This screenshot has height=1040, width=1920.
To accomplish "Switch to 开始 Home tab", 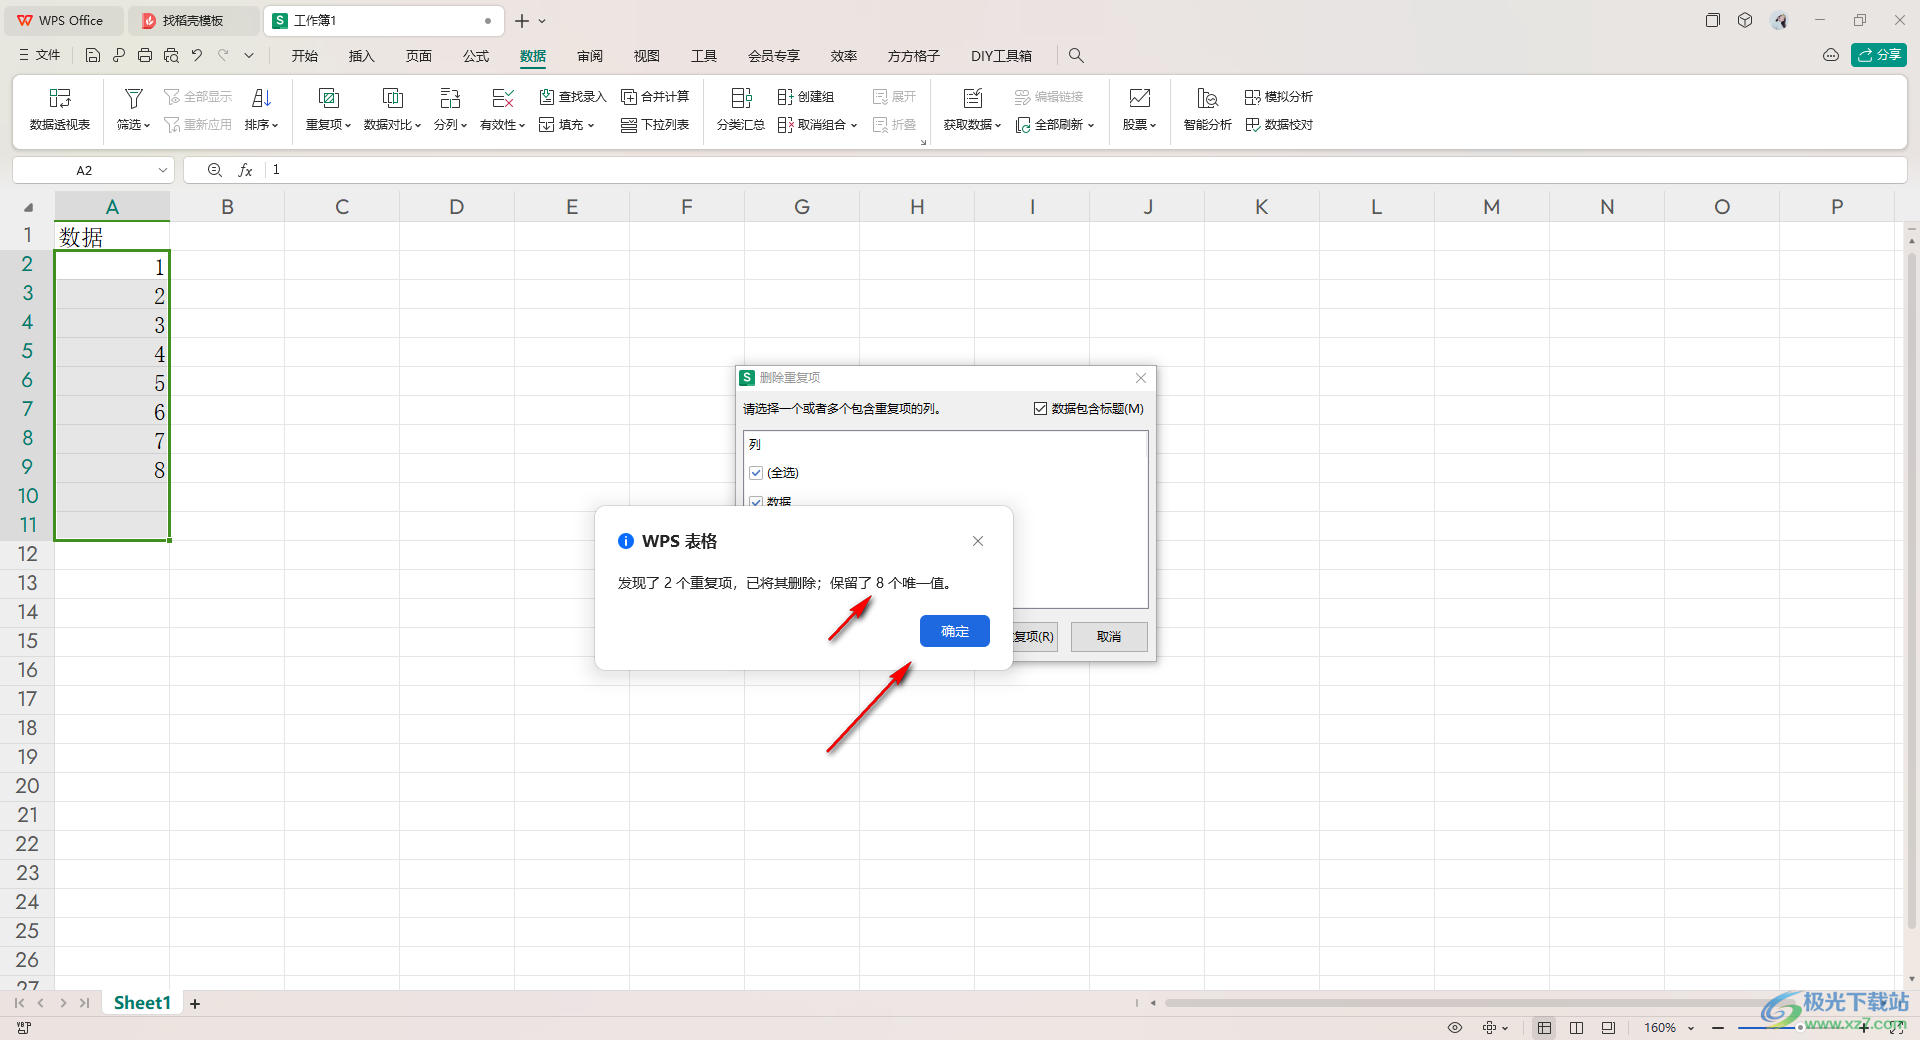I will (305, 56).
